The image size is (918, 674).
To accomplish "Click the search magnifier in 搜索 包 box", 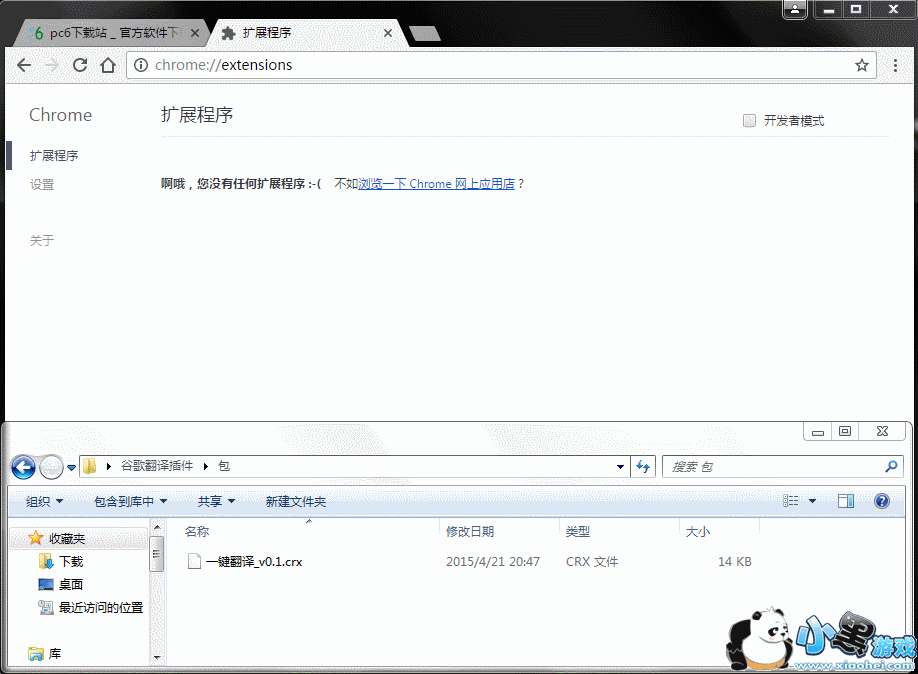I will pos(889,466).
